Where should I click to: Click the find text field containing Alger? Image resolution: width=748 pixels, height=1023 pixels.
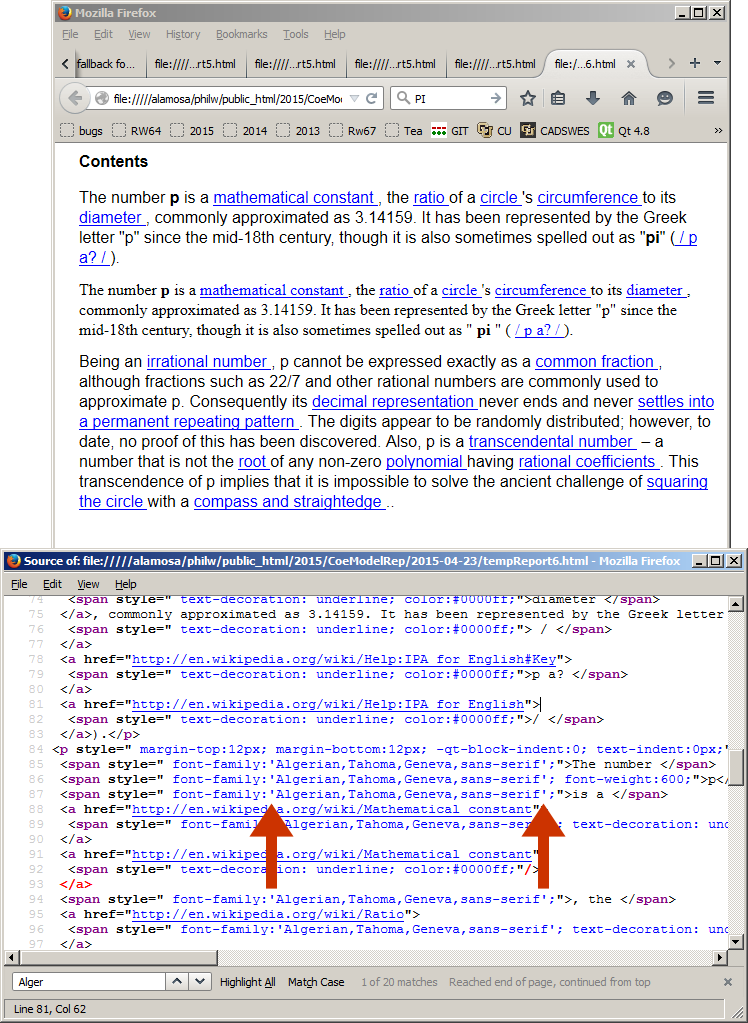coord(88,982)
